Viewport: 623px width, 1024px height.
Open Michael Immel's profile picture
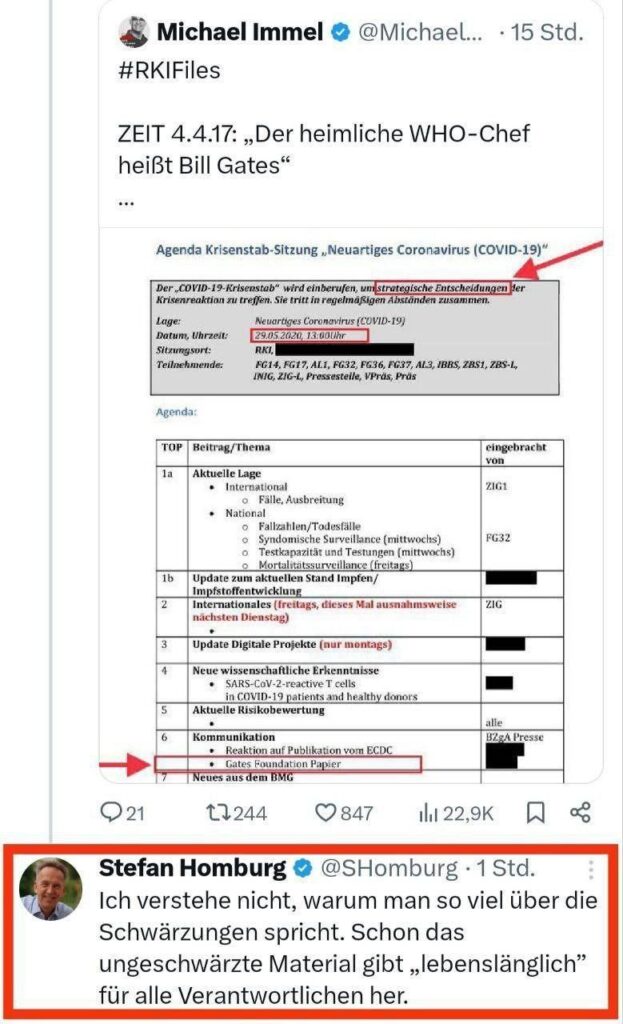131,32
